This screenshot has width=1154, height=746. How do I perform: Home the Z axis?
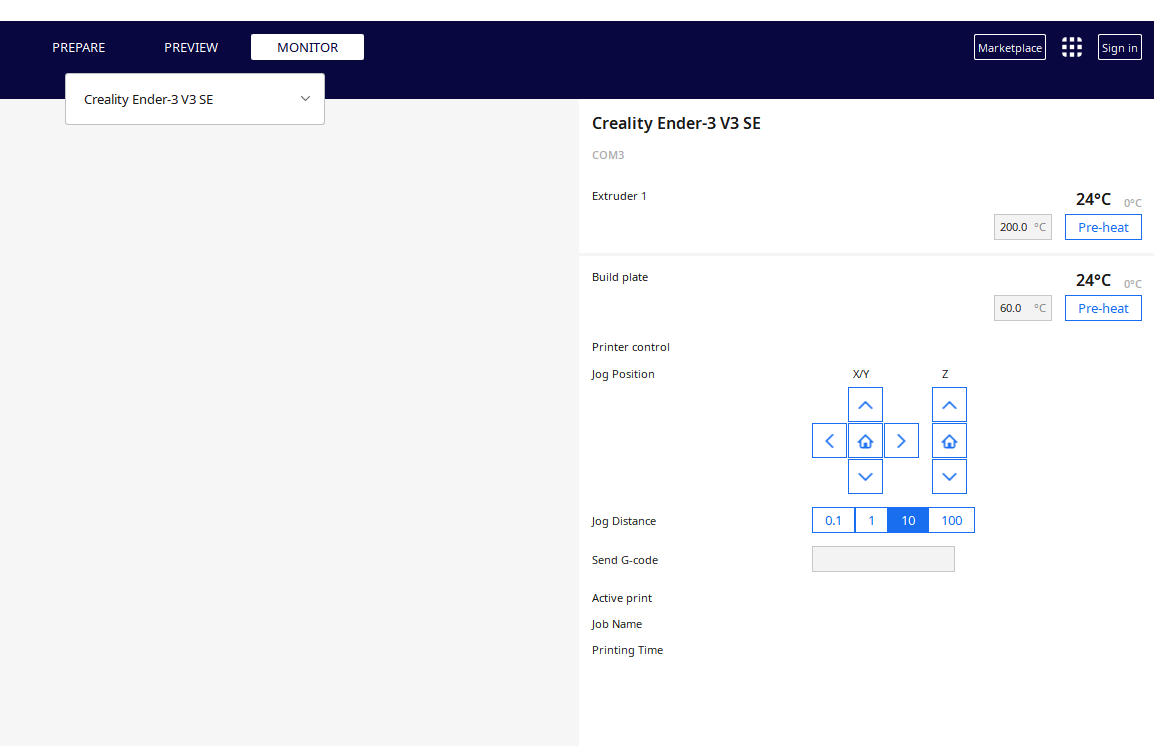949,441
